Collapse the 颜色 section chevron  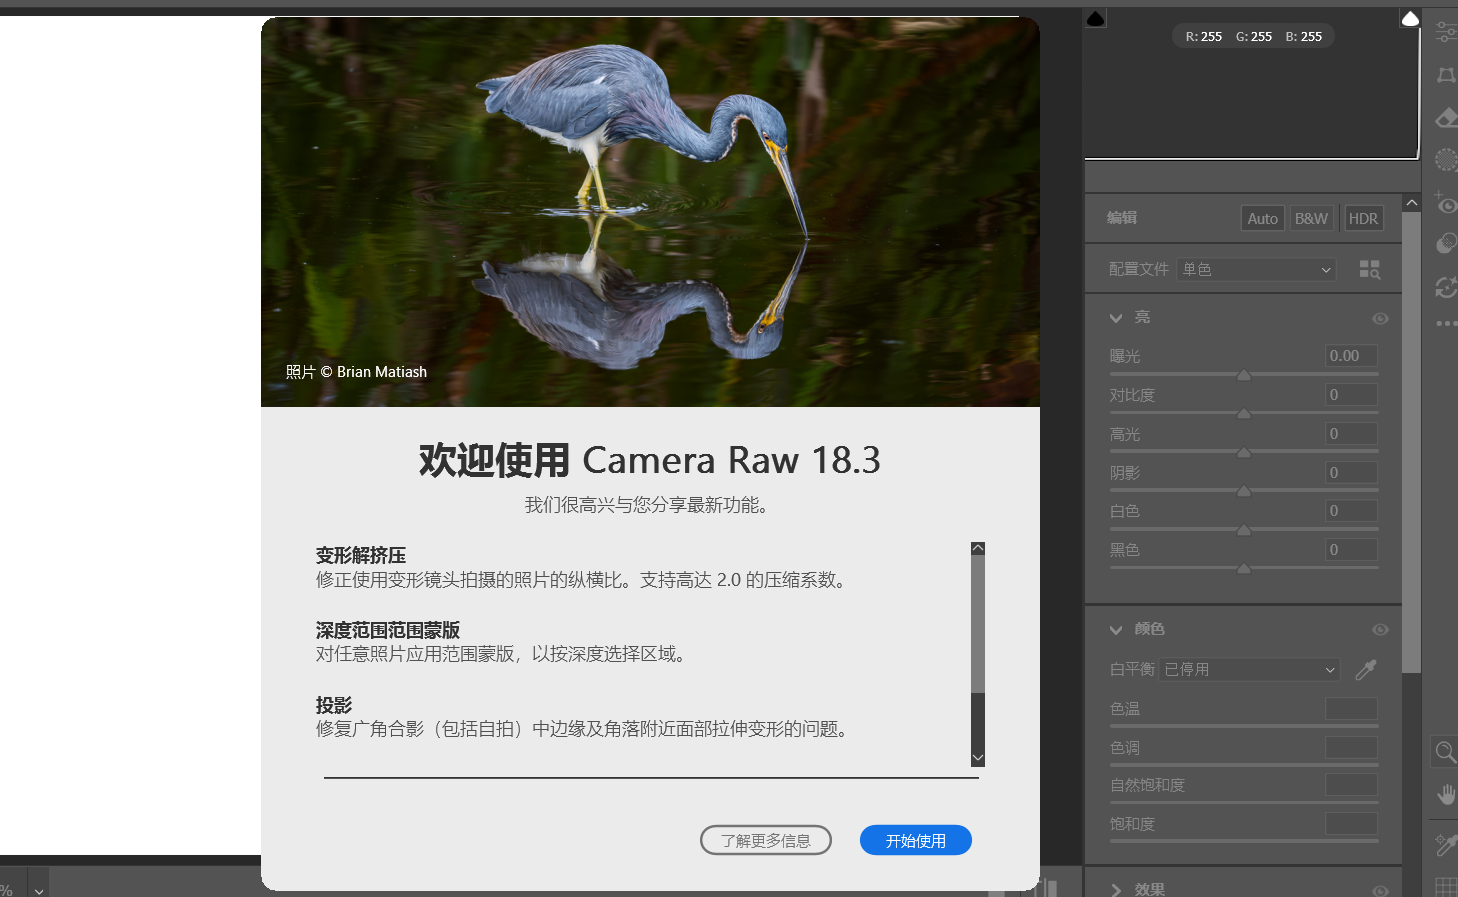(x=1116, y=630)
